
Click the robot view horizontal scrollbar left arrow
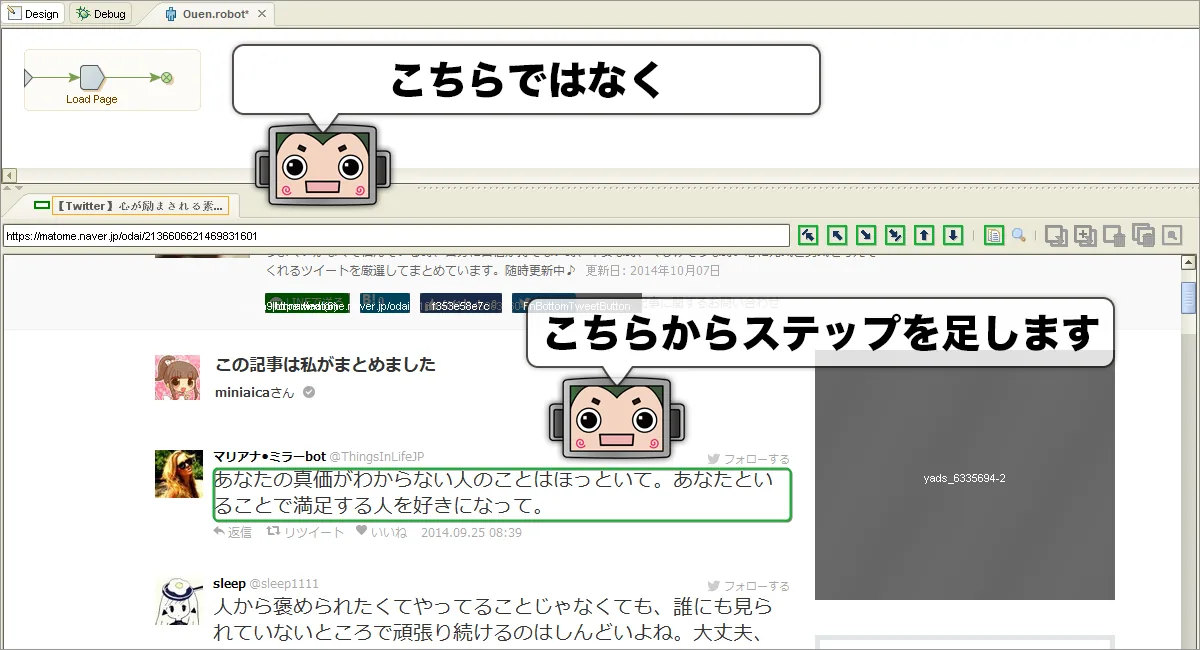coord(9,175)
